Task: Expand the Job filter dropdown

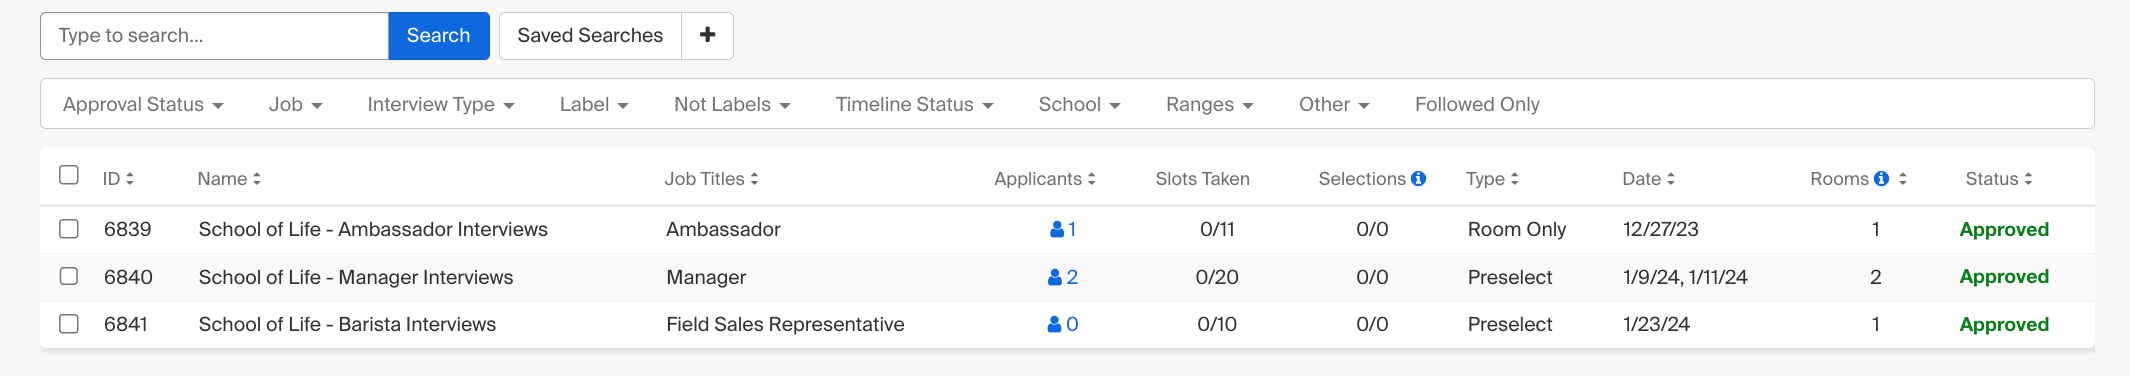Action: point(296,104)
